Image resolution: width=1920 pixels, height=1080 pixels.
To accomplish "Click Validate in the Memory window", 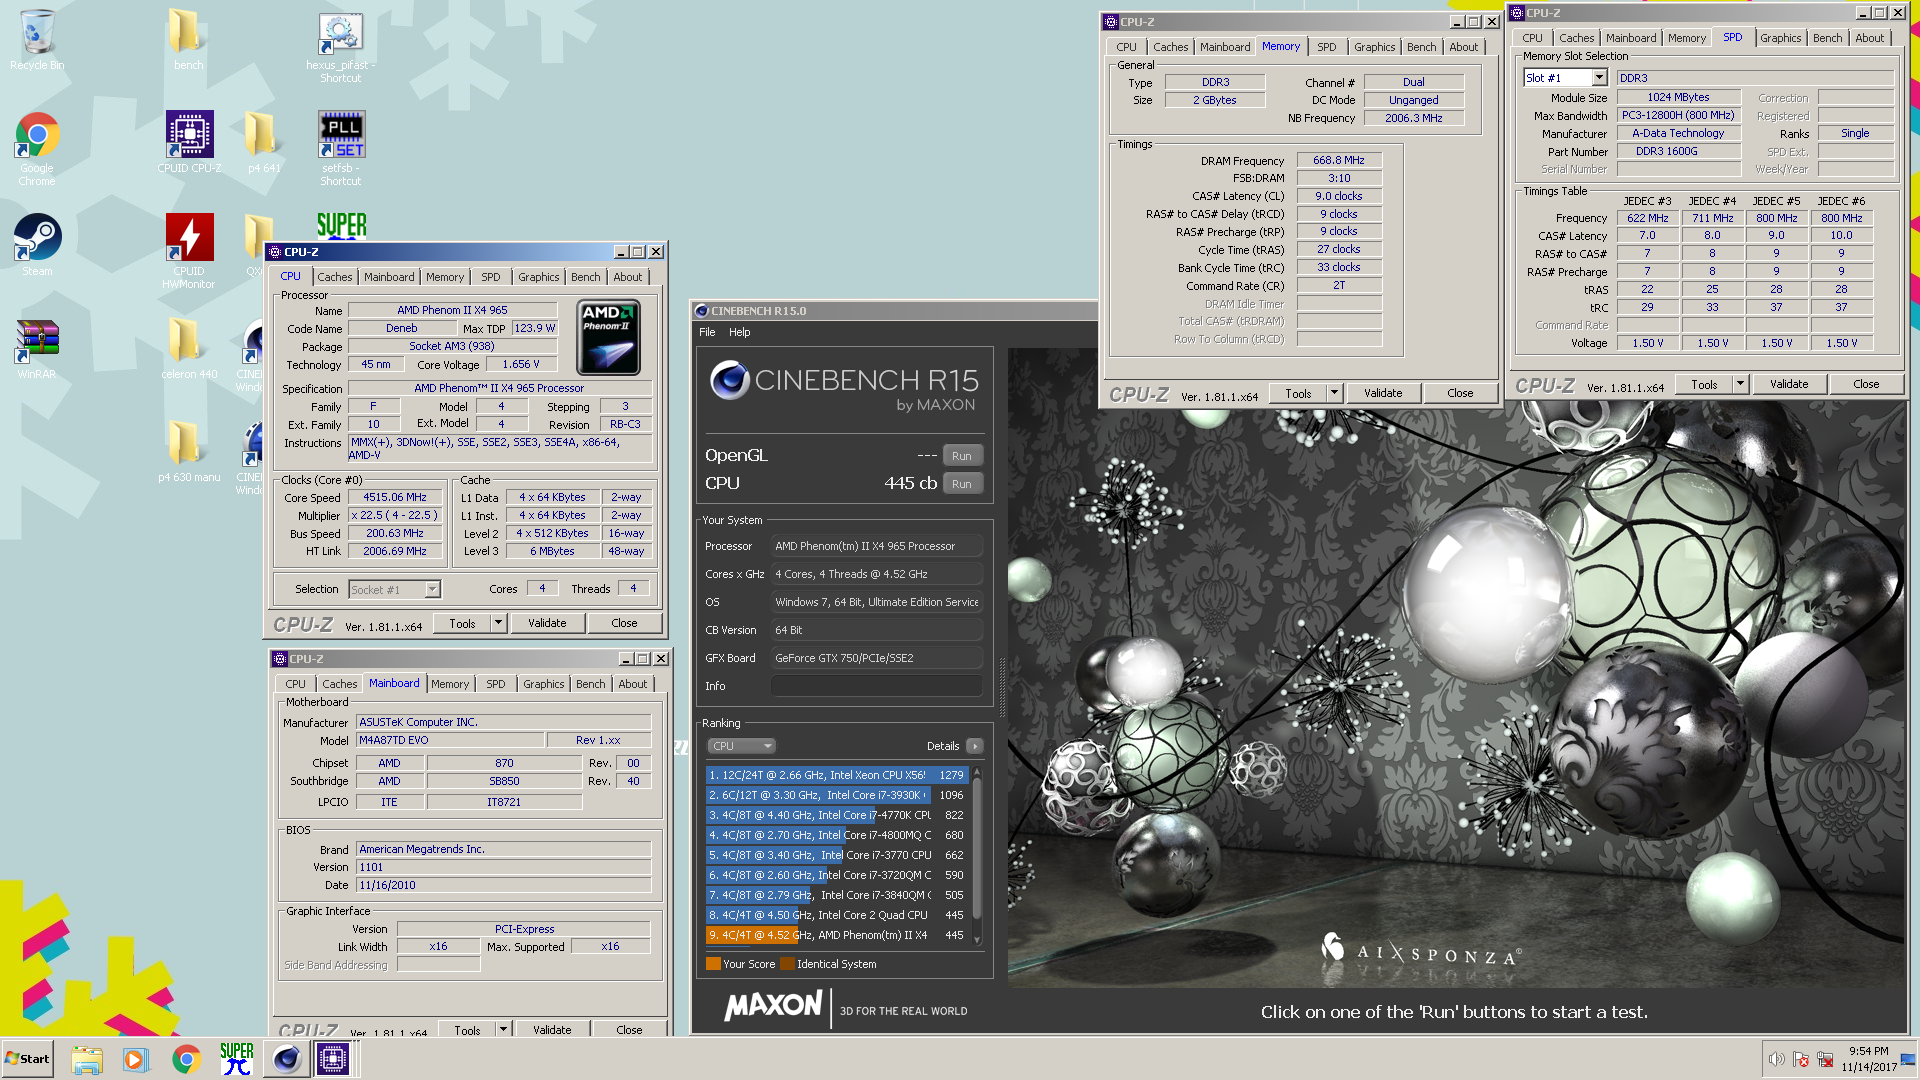I will tap(1383, 393).
